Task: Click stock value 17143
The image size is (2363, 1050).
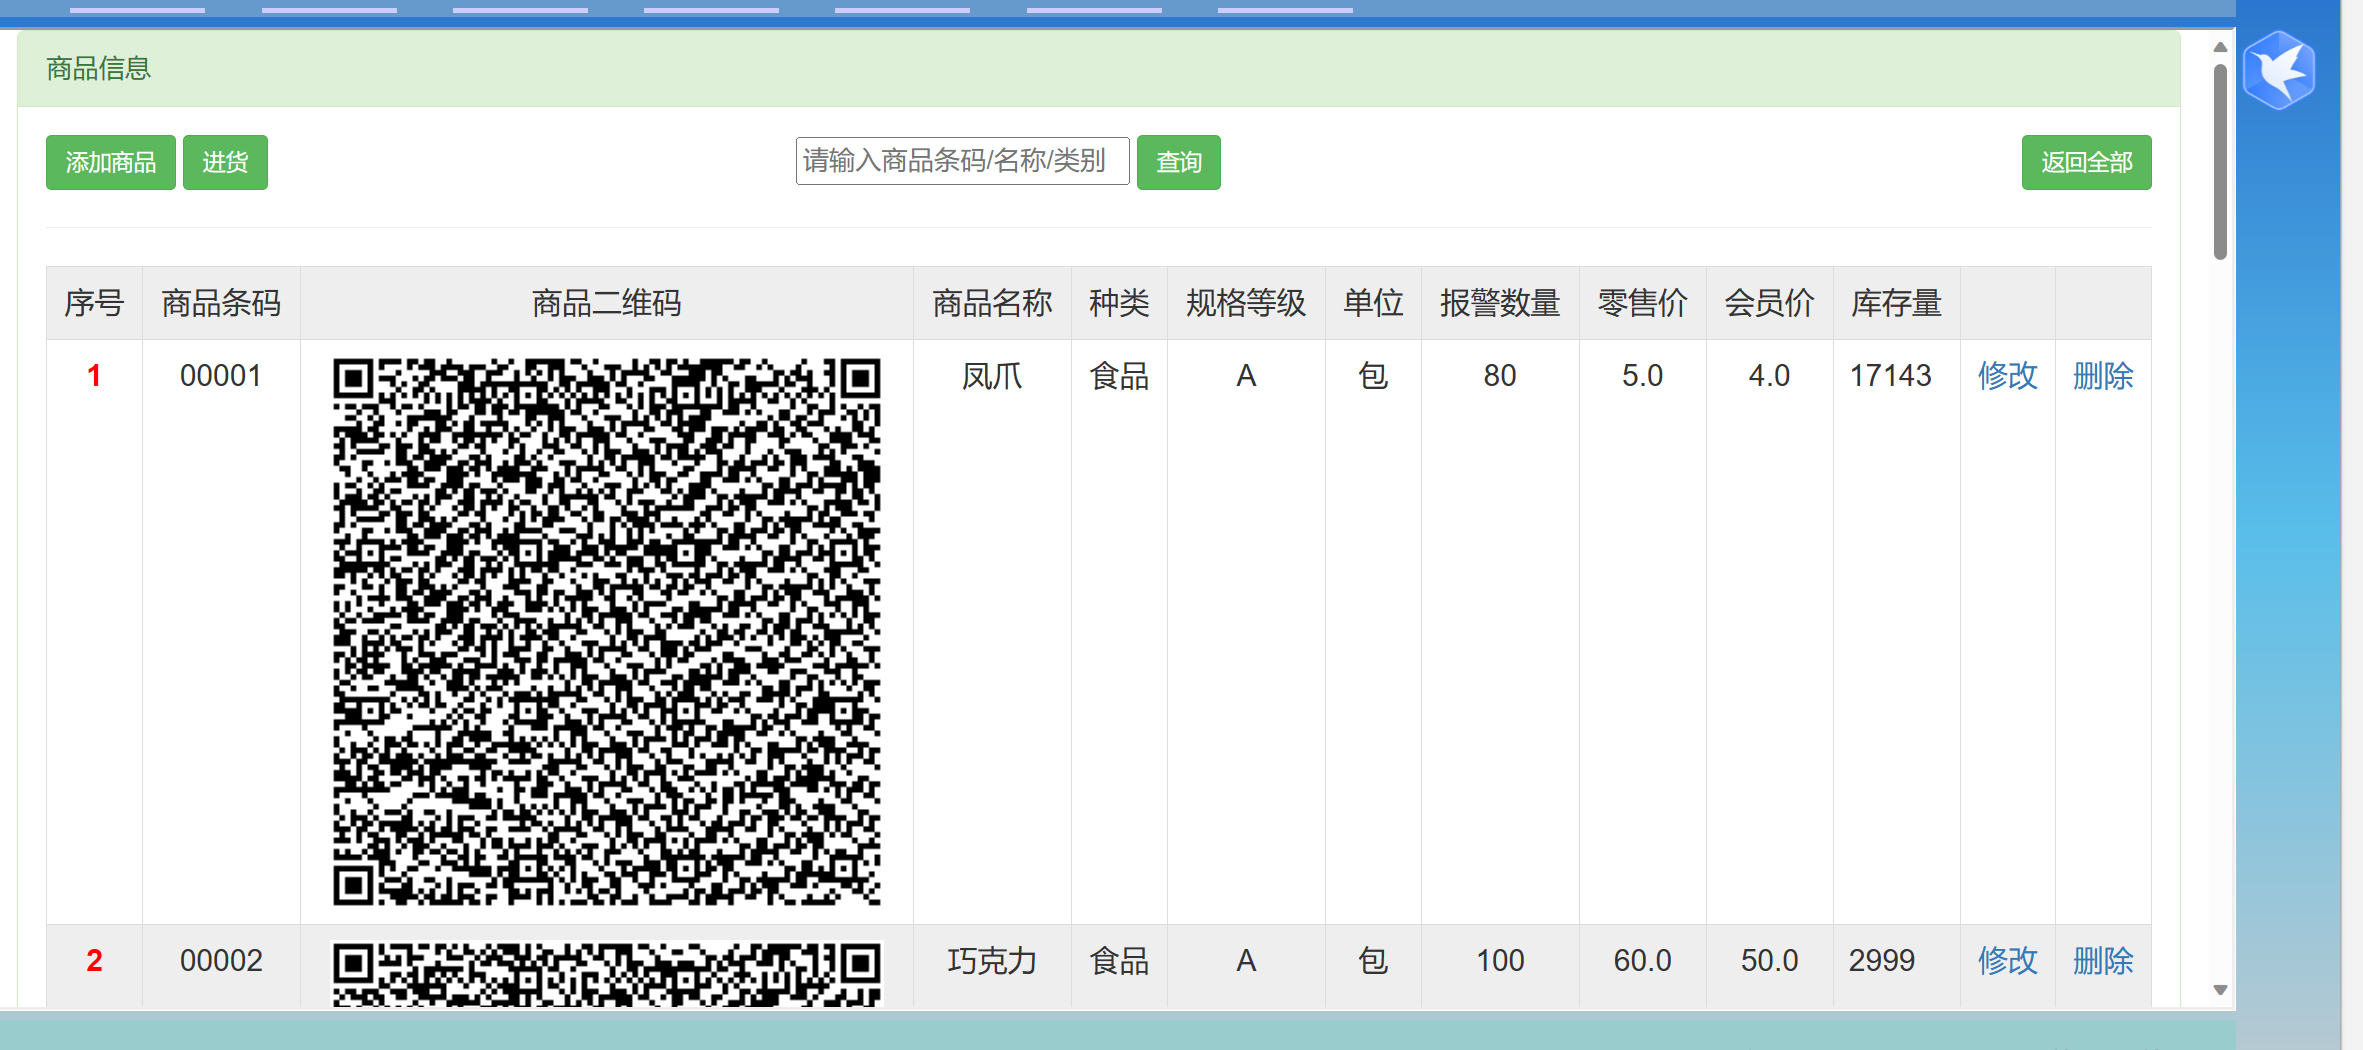Action: pos(1890,376)
